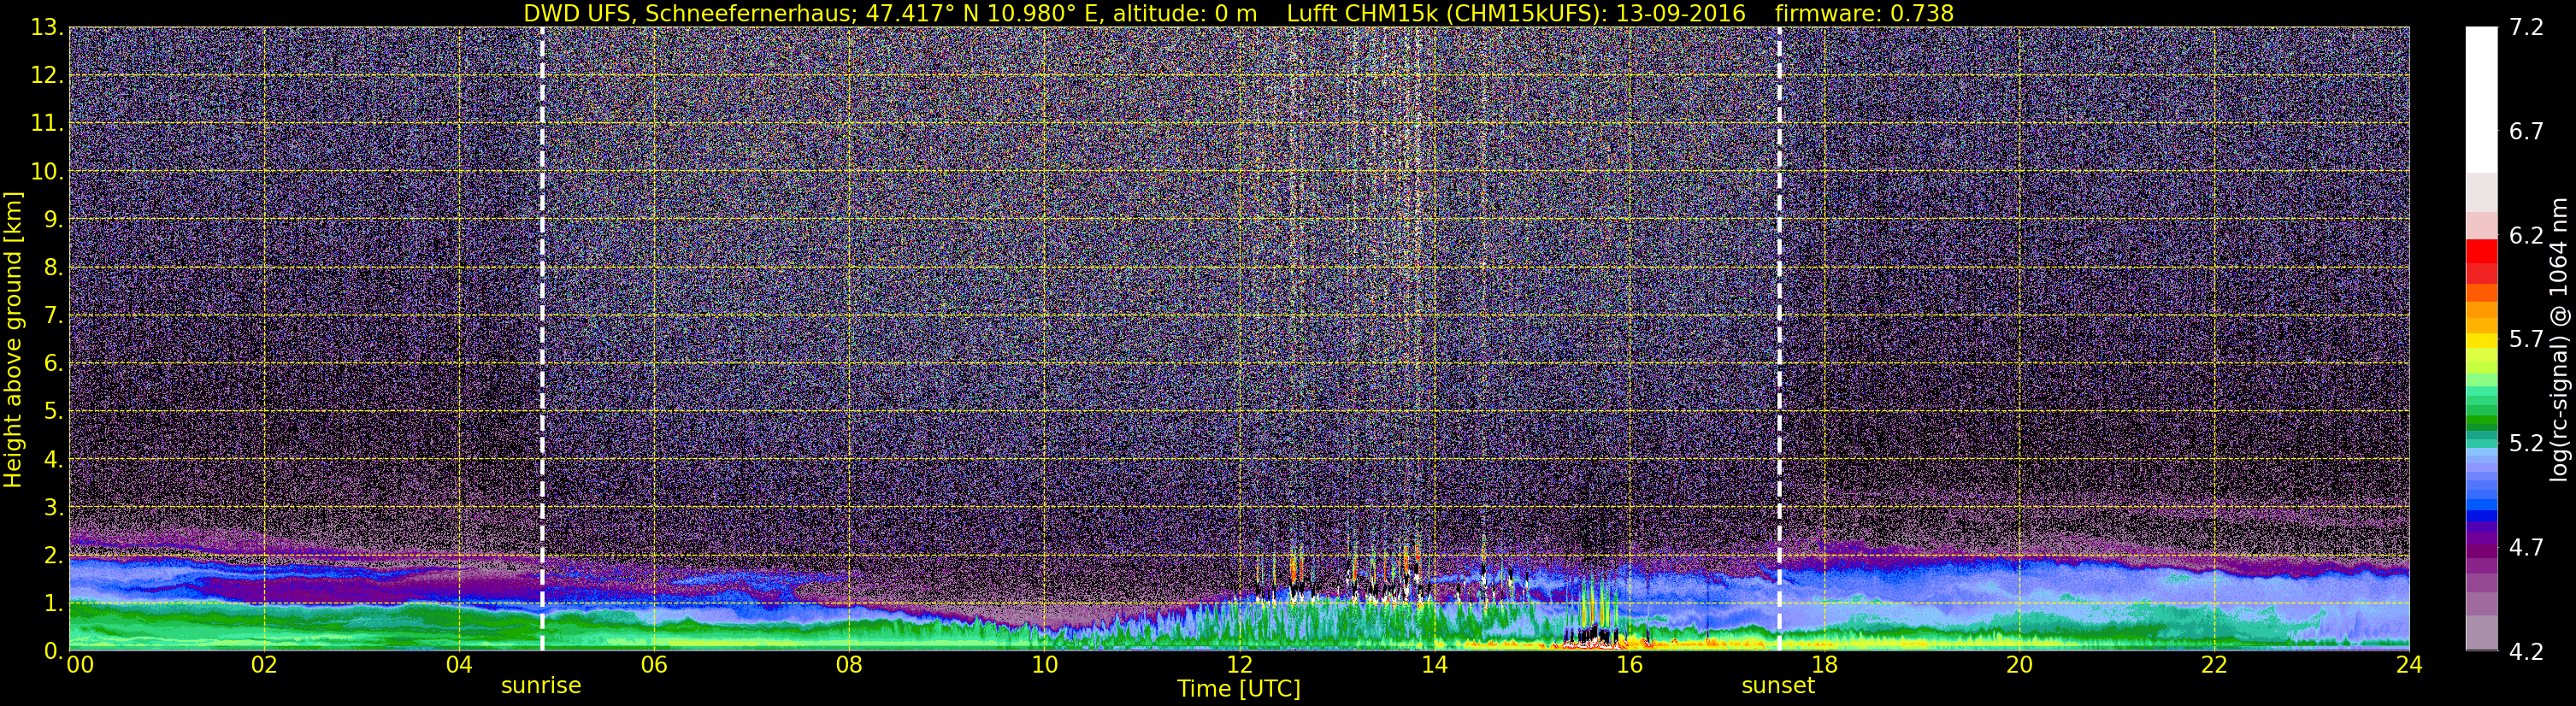The image size is (2576, 706).
Task: Click the '6.' height tick label
Action: [x=53, y=363]
